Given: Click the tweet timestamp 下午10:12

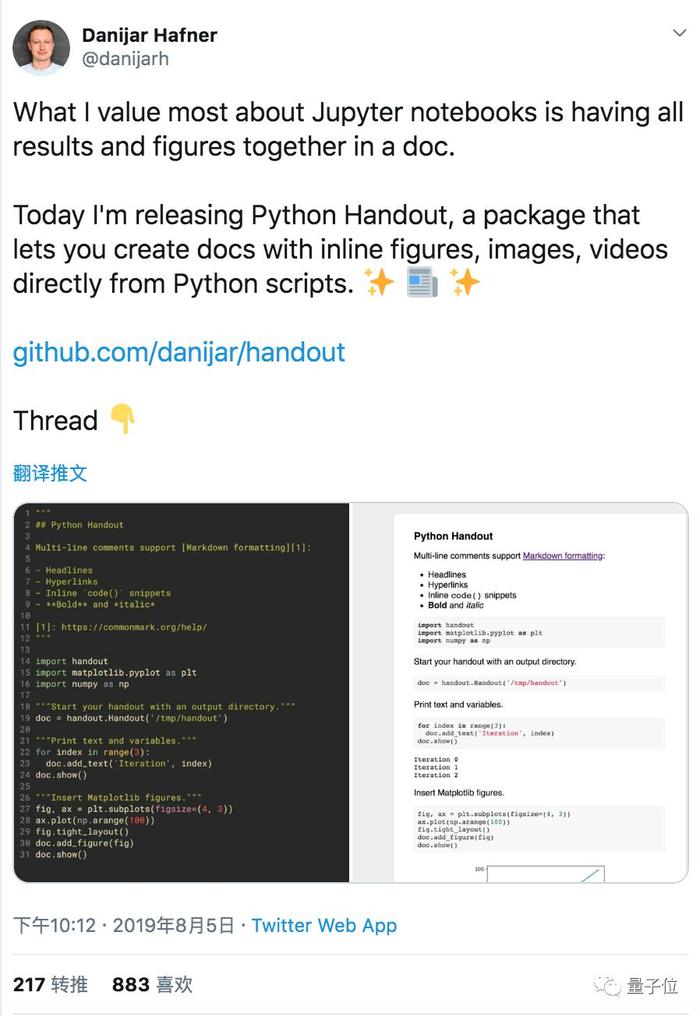Looking at the screenshot, I should click(x=54, y=925).
